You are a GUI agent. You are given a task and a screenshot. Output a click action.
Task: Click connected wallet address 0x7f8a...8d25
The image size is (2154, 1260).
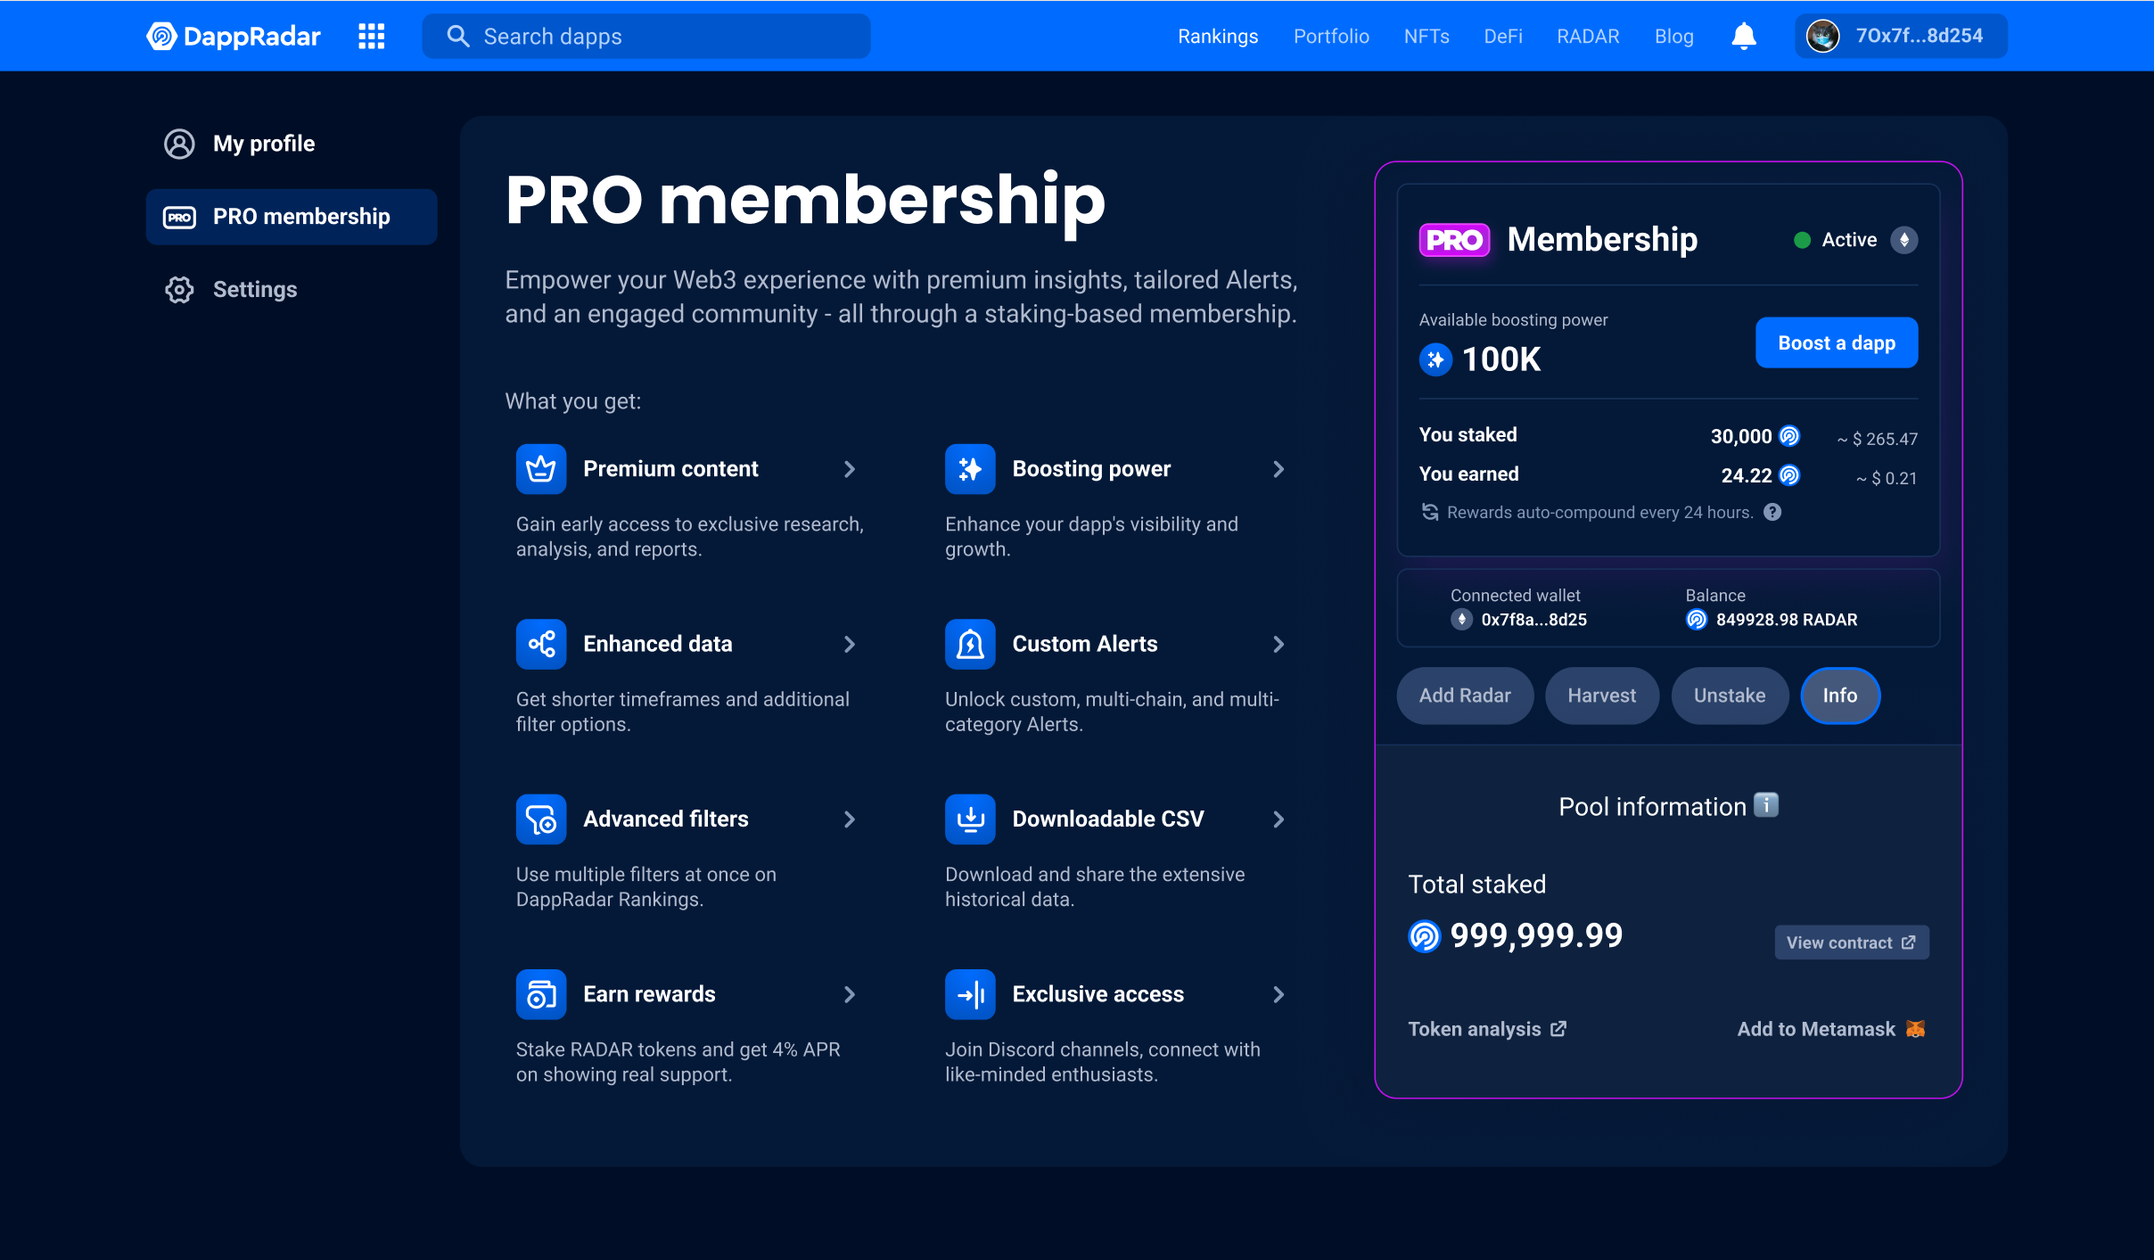1533,620
